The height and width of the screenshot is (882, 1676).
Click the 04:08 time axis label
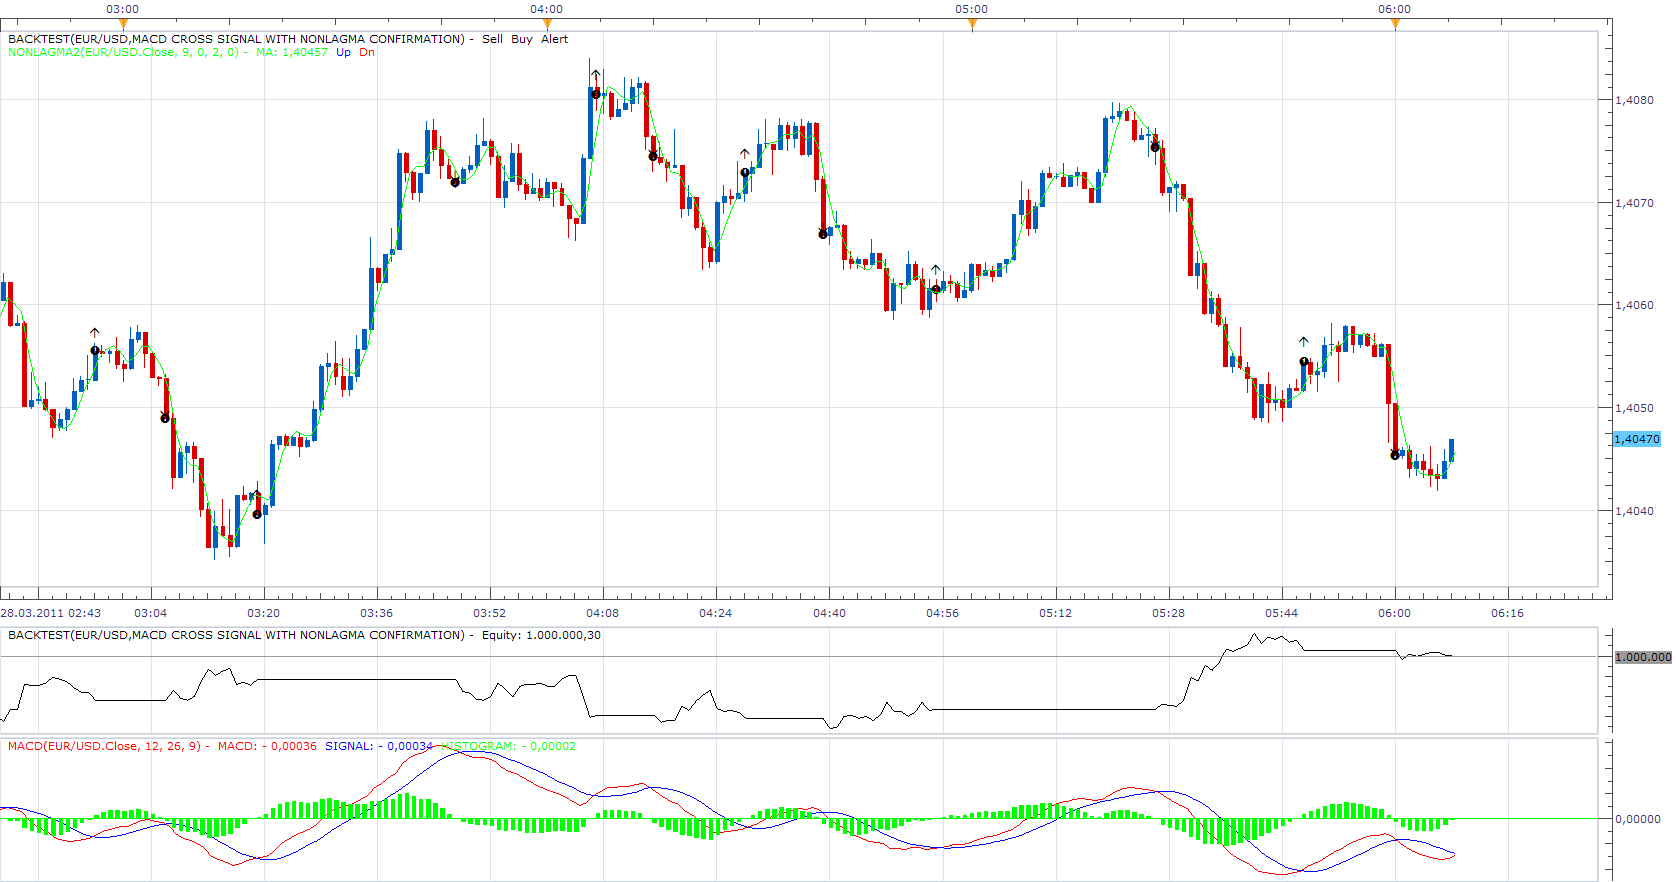603,613
